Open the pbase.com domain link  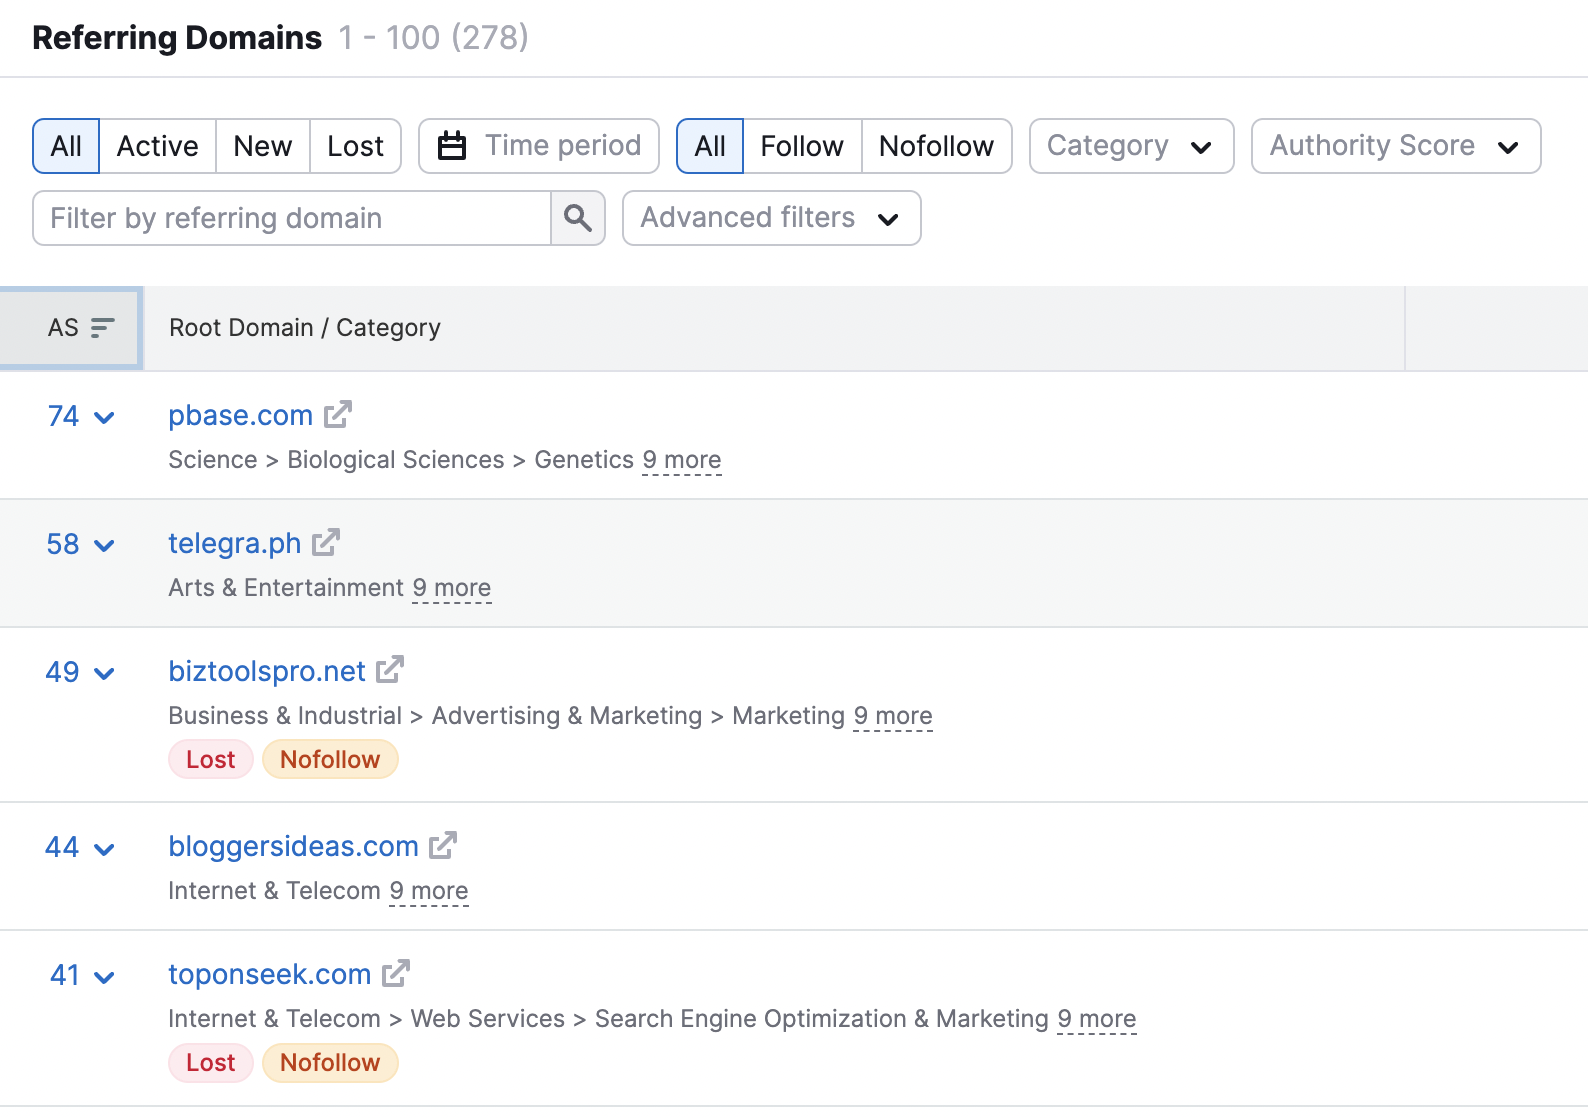point(240,415)
